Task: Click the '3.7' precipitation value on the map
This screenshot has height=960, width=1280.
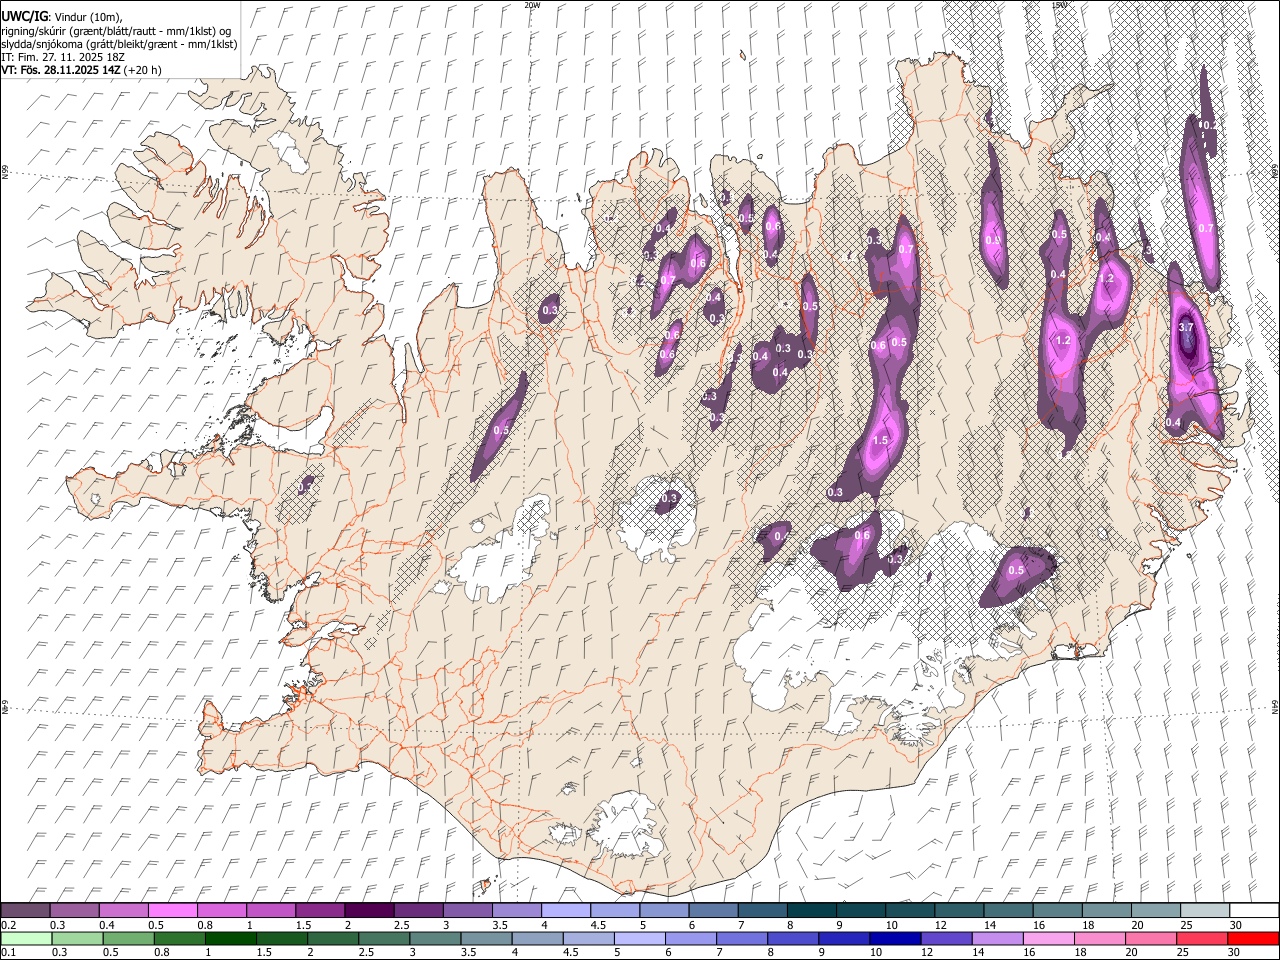Action: [1187, 328]
